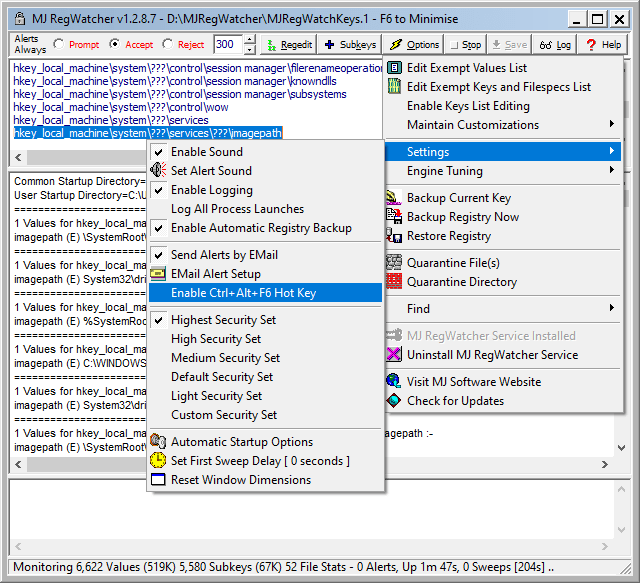Click the Set Alert Sound speaker icon
640x583 pixels.
tap(158, 170)
